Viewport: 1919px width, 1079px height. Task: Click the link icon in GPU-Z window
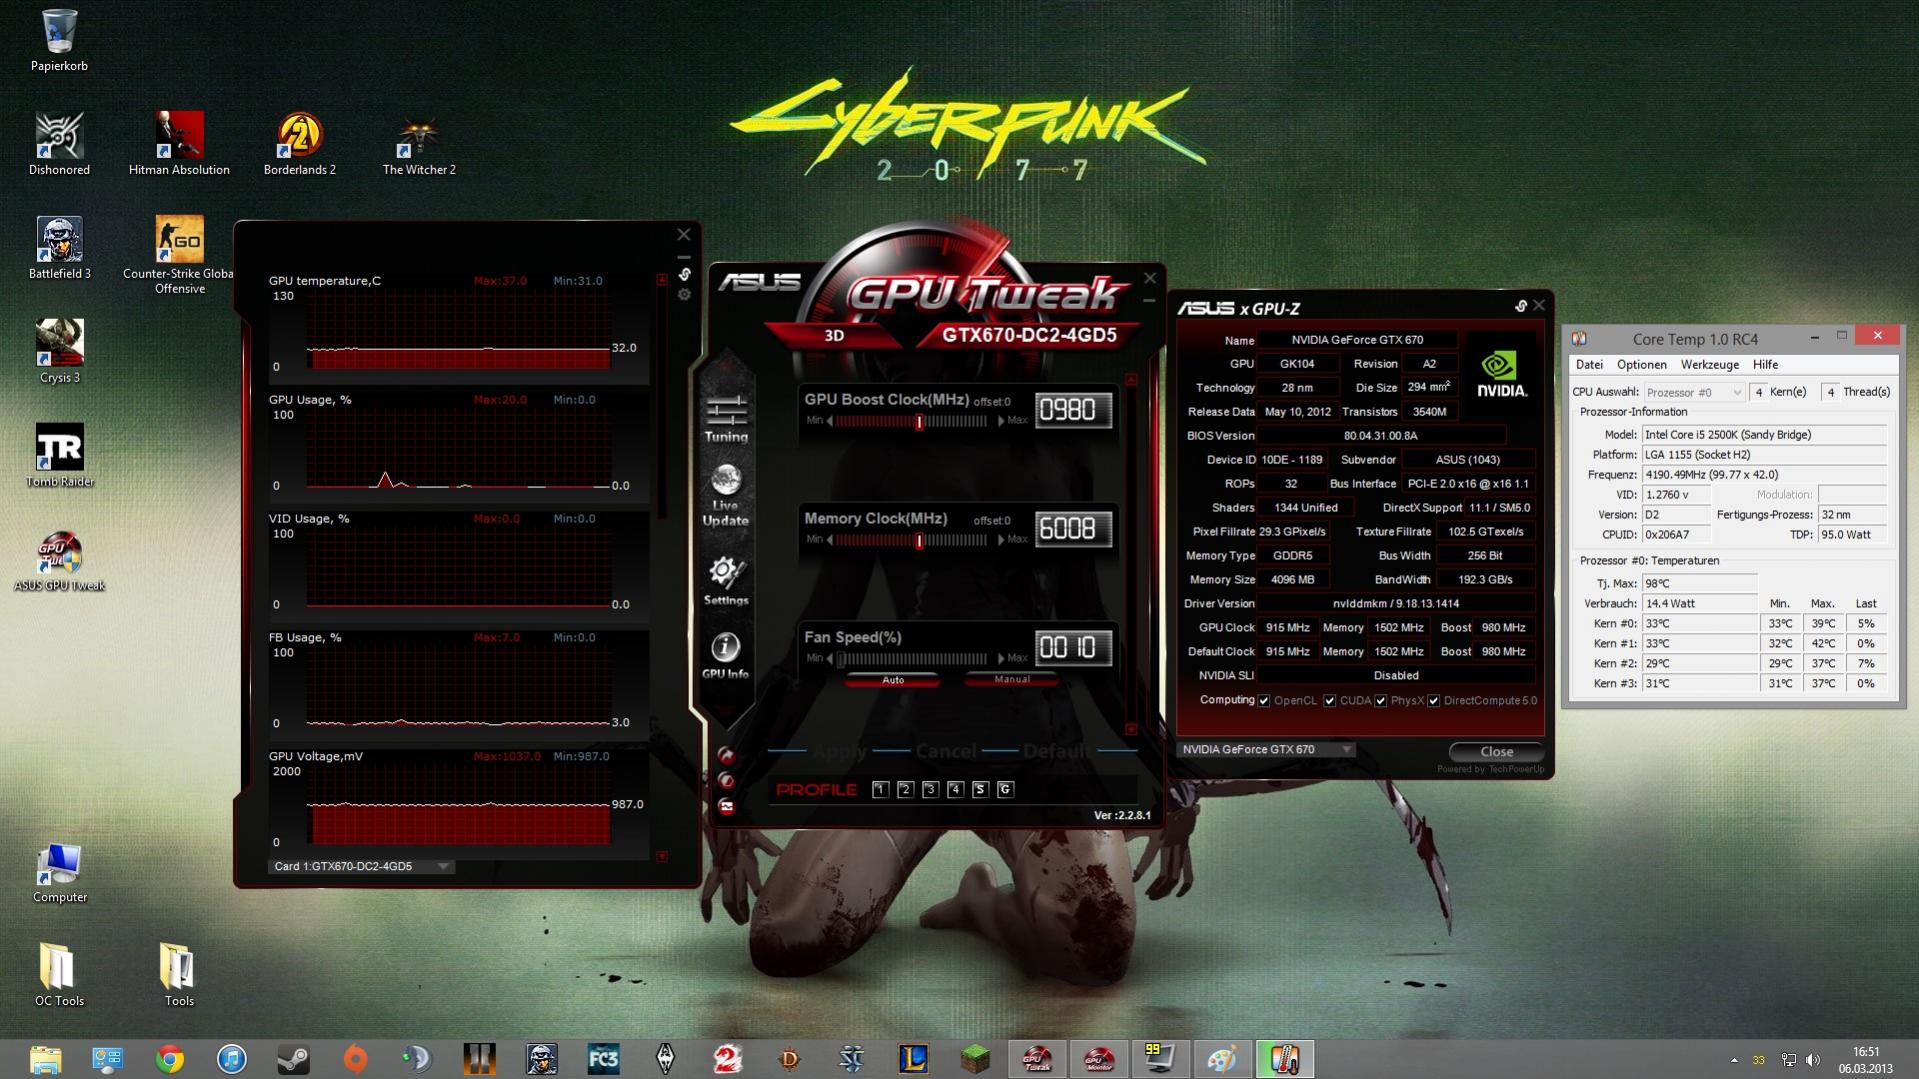1520,306
